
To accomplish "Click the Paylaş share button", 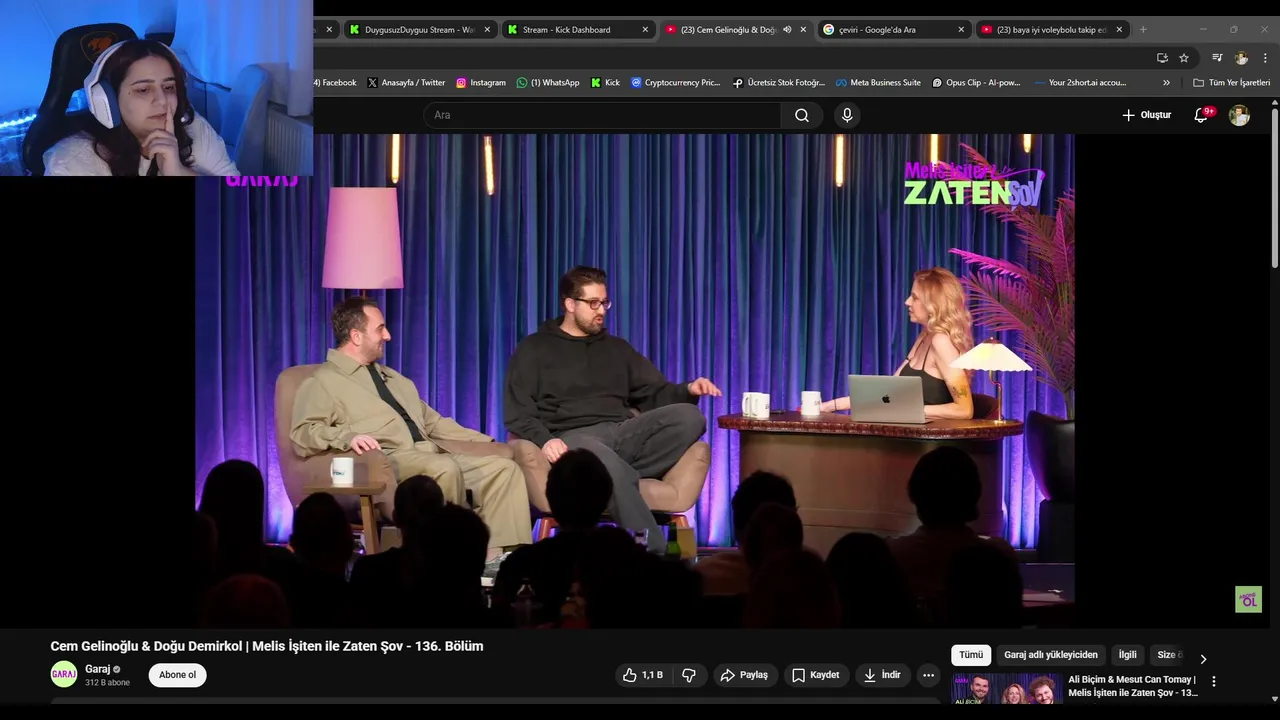I will (x=744, y=675).
